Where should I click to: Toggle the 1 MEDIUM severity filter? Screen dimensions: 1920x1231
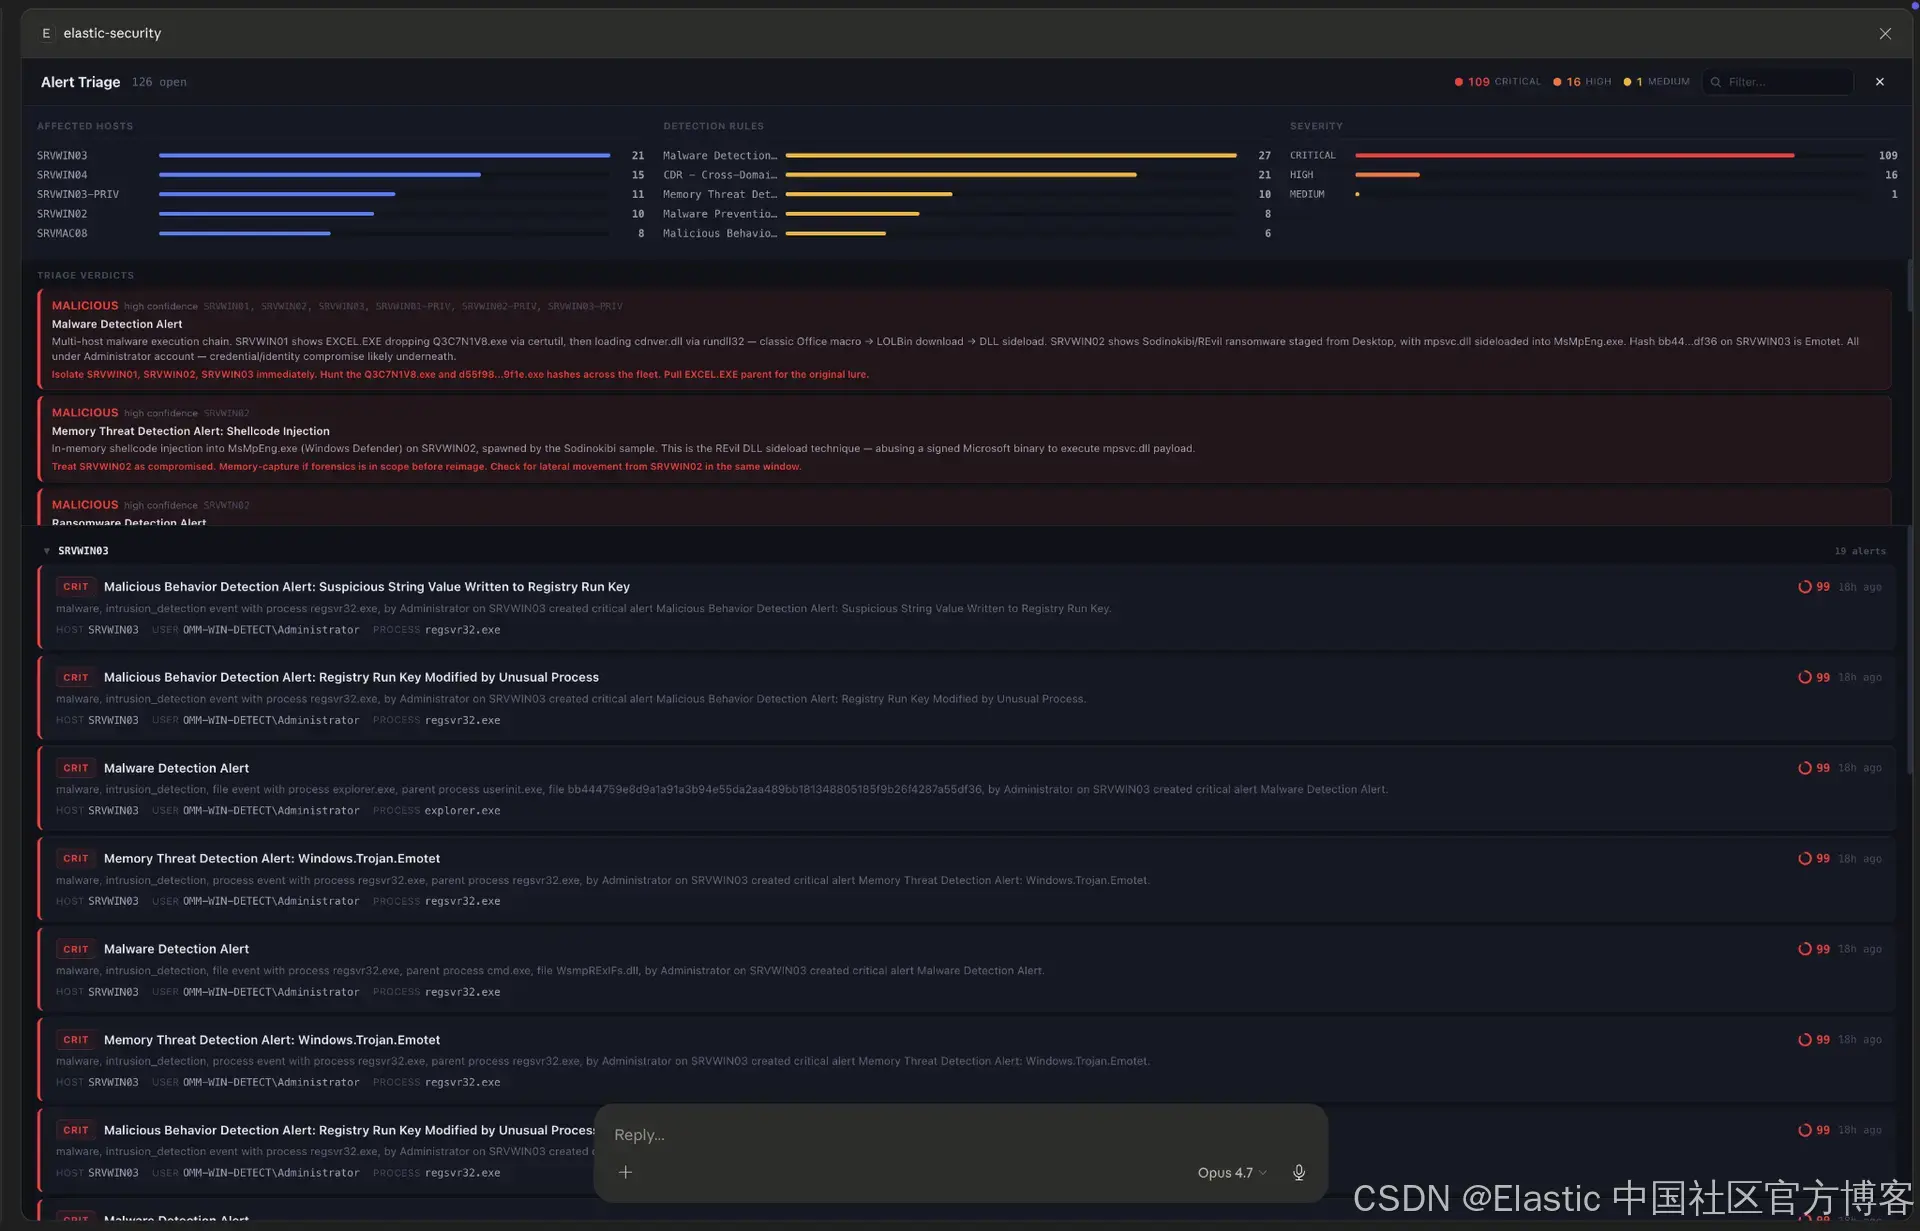pyautogui.click(x=1661, y=82)
